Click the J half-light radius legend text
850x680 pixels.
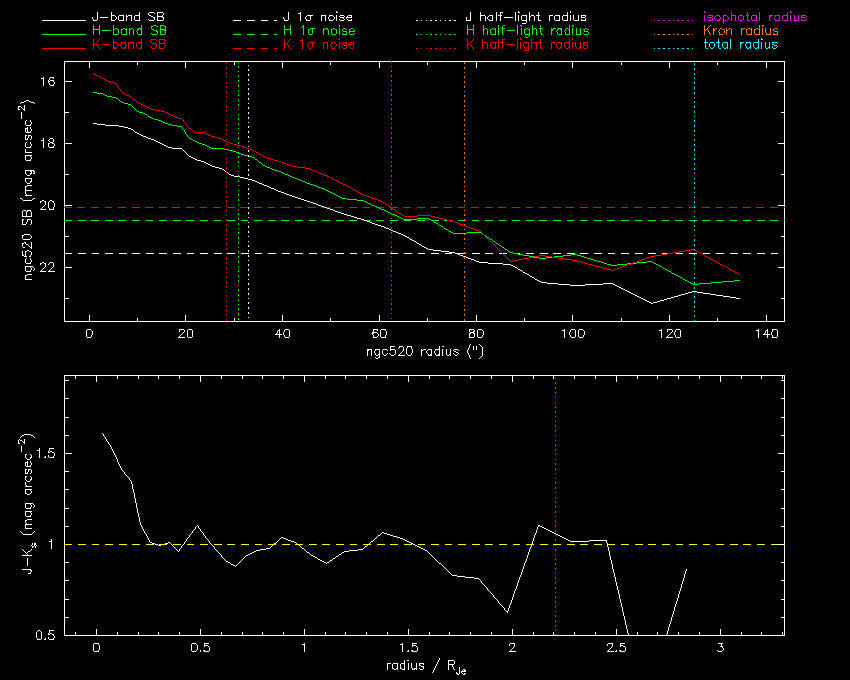pos(526,18)
